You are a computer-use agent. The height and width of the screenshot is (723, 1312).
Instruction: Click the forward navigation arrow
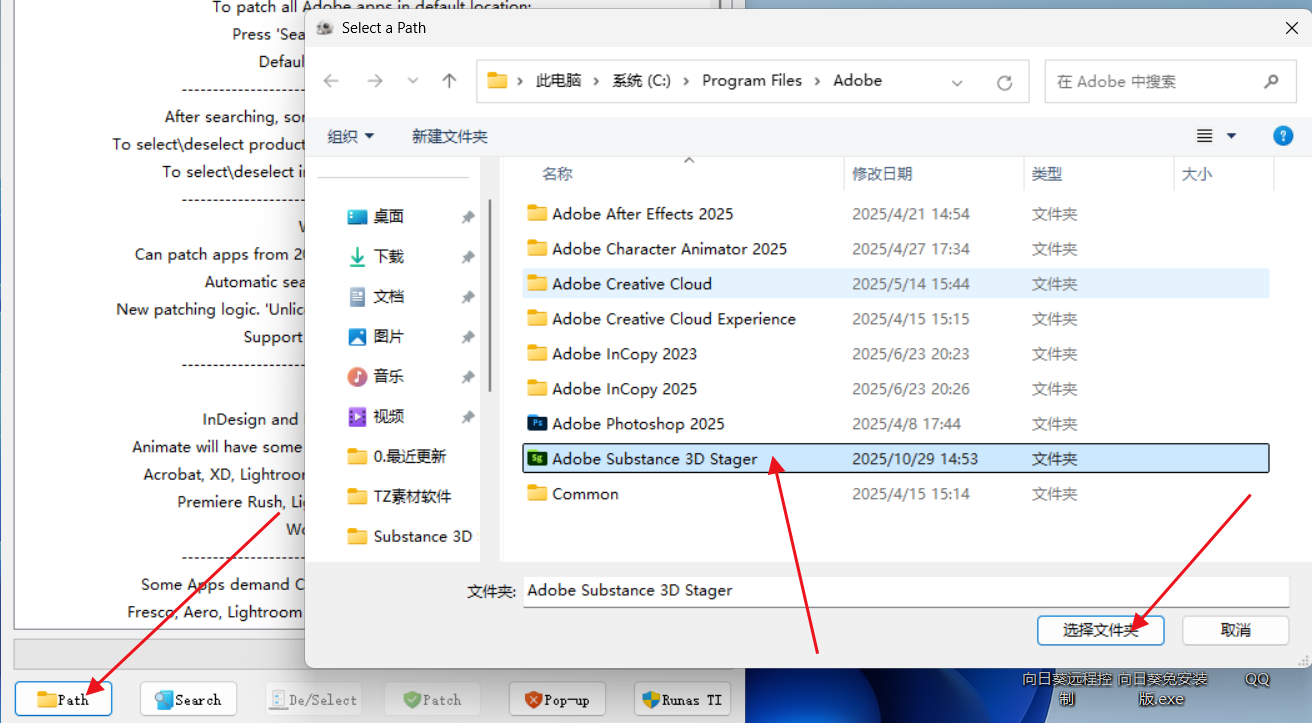point(375,82)
